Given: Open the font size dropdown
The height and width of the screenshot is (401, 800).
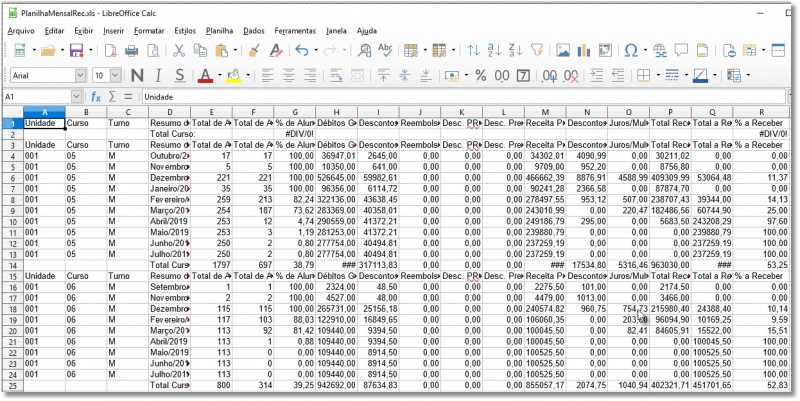Looking at the screenshot, I should (114, 75).
